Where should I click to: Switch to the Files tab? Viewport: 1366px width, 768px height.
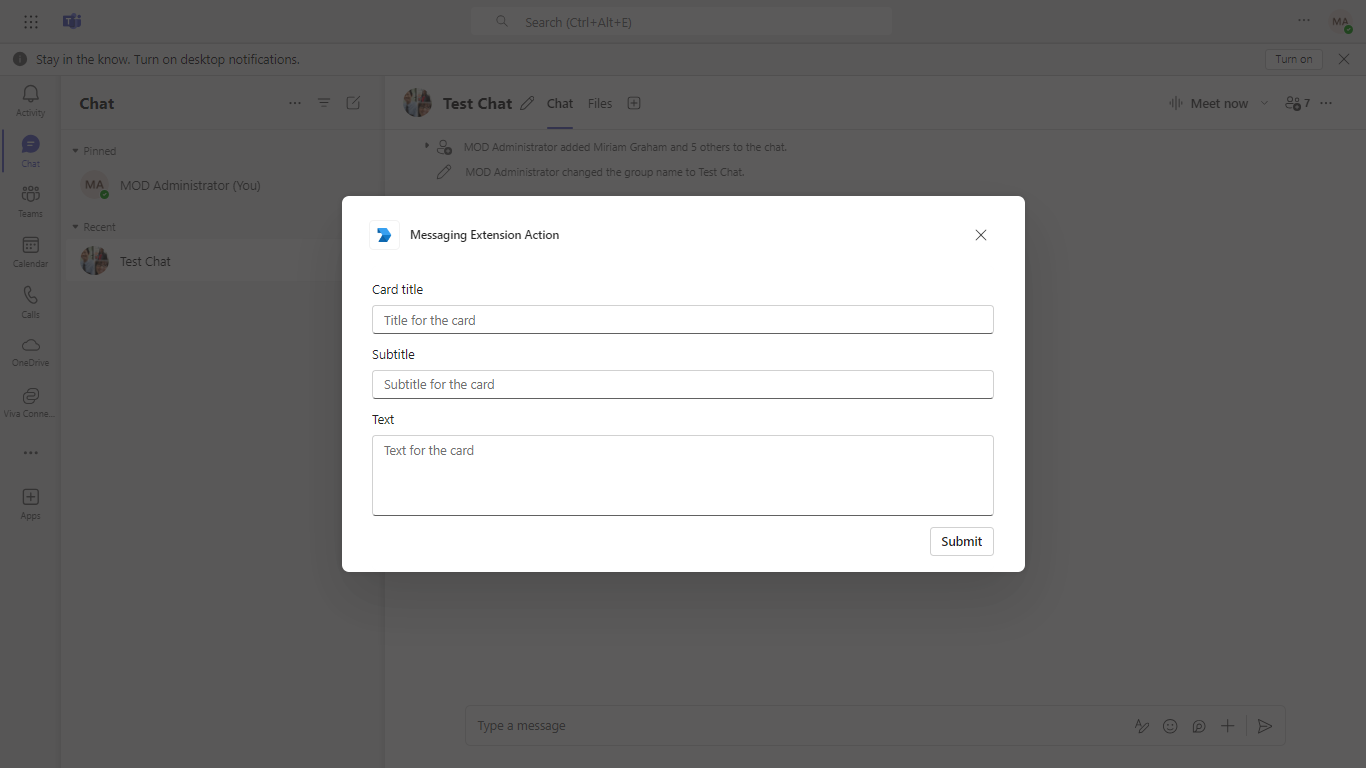pyautogui.click(x=600, y=104)
